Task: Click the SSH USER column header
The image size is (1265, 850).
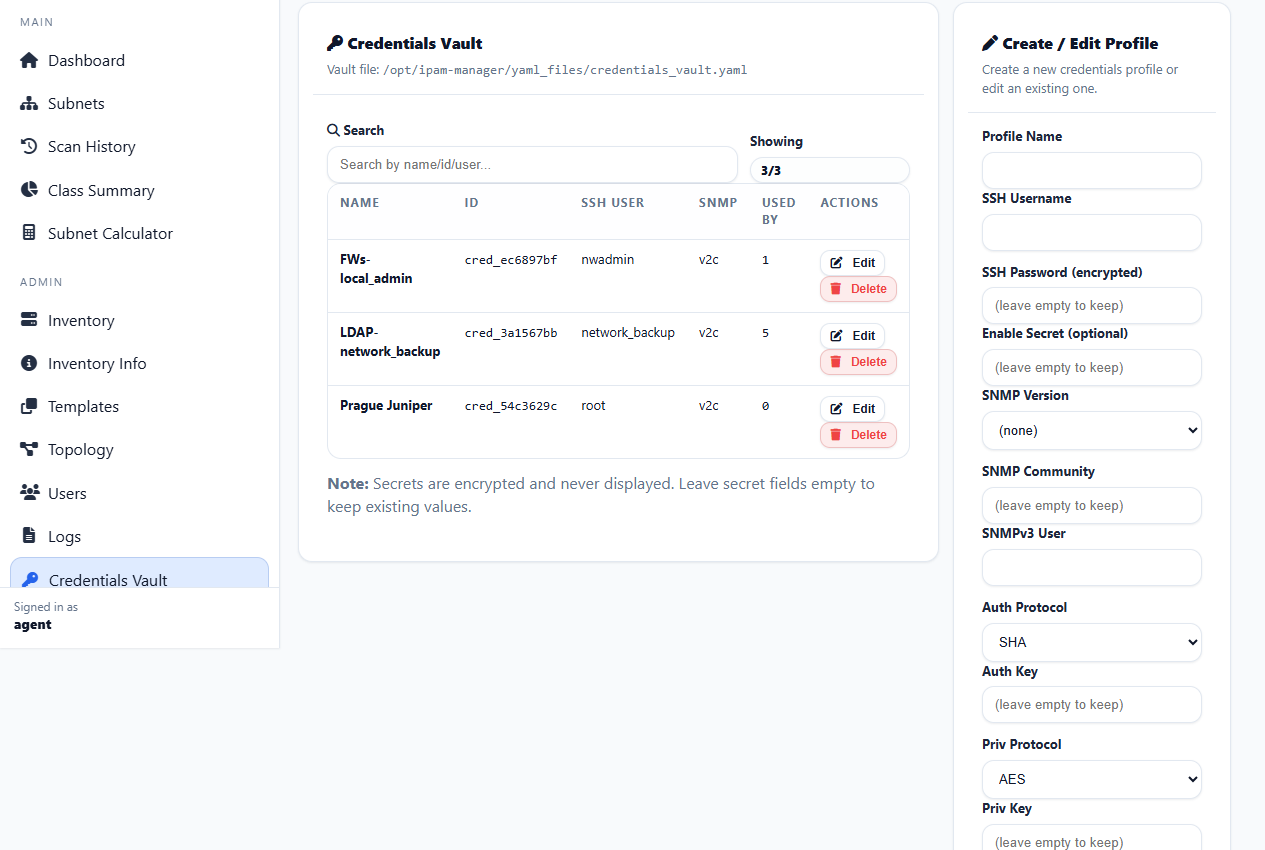Action: (613, 203)
